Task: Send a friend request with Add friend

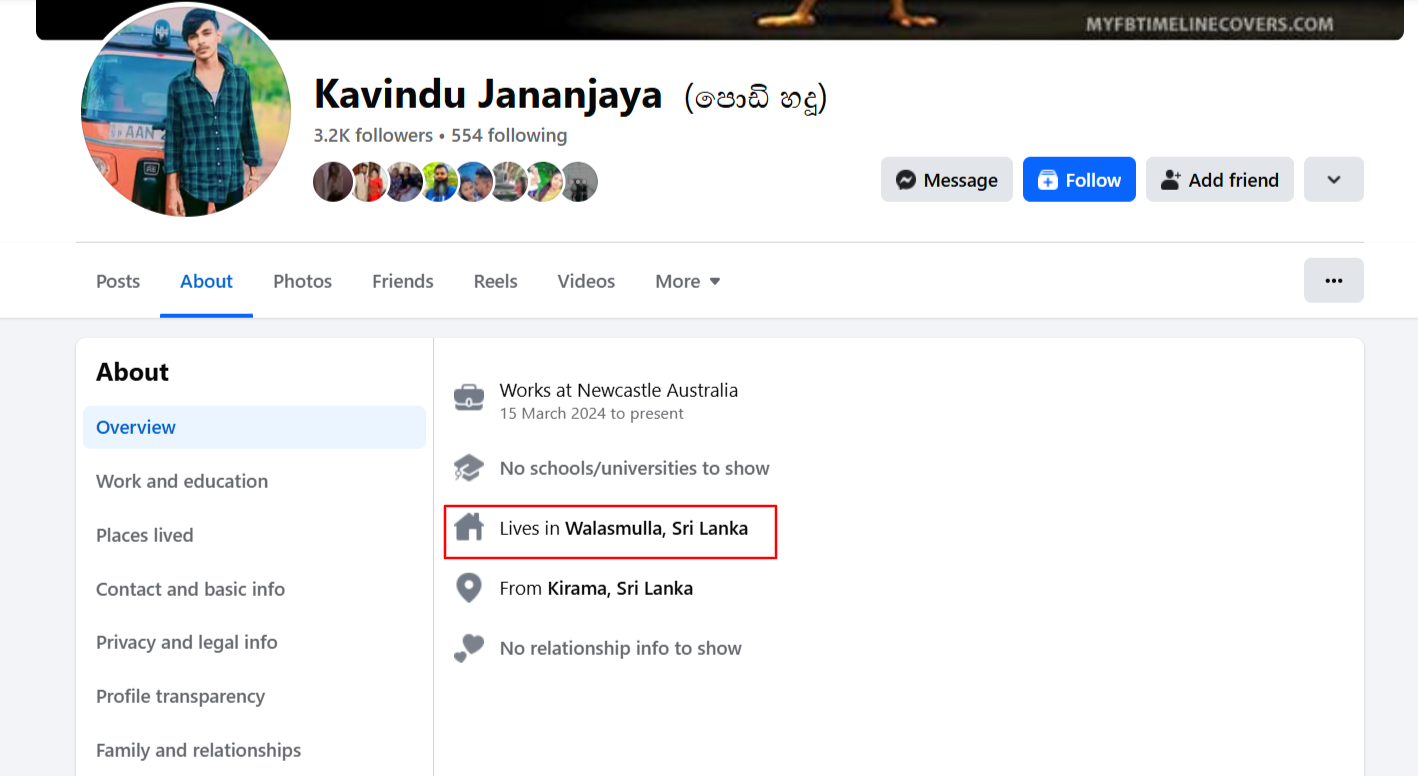Action: 1220,180
